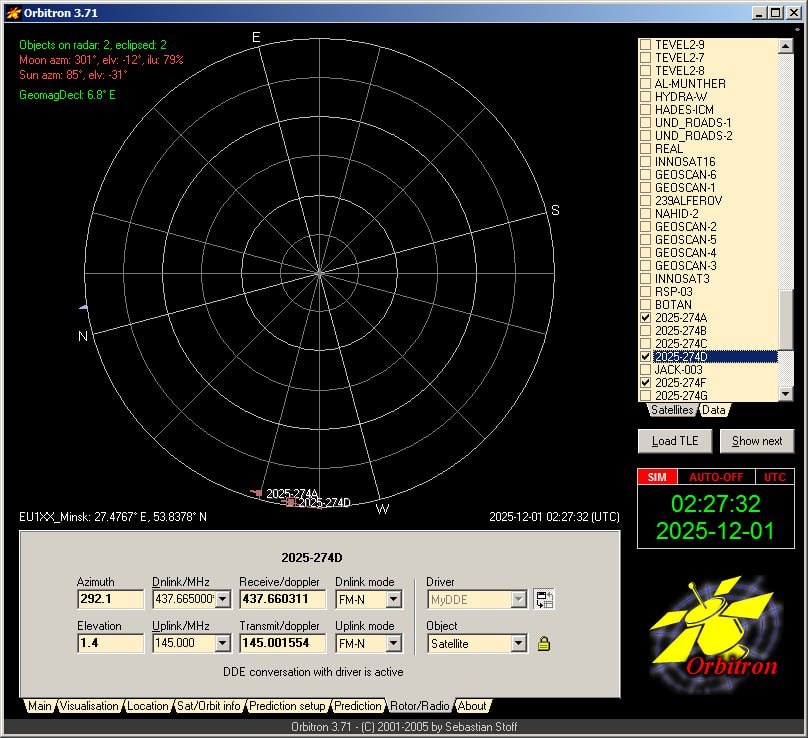Switch to the Data tab
The image size is (808, 738).
click(x=714, y=410)
